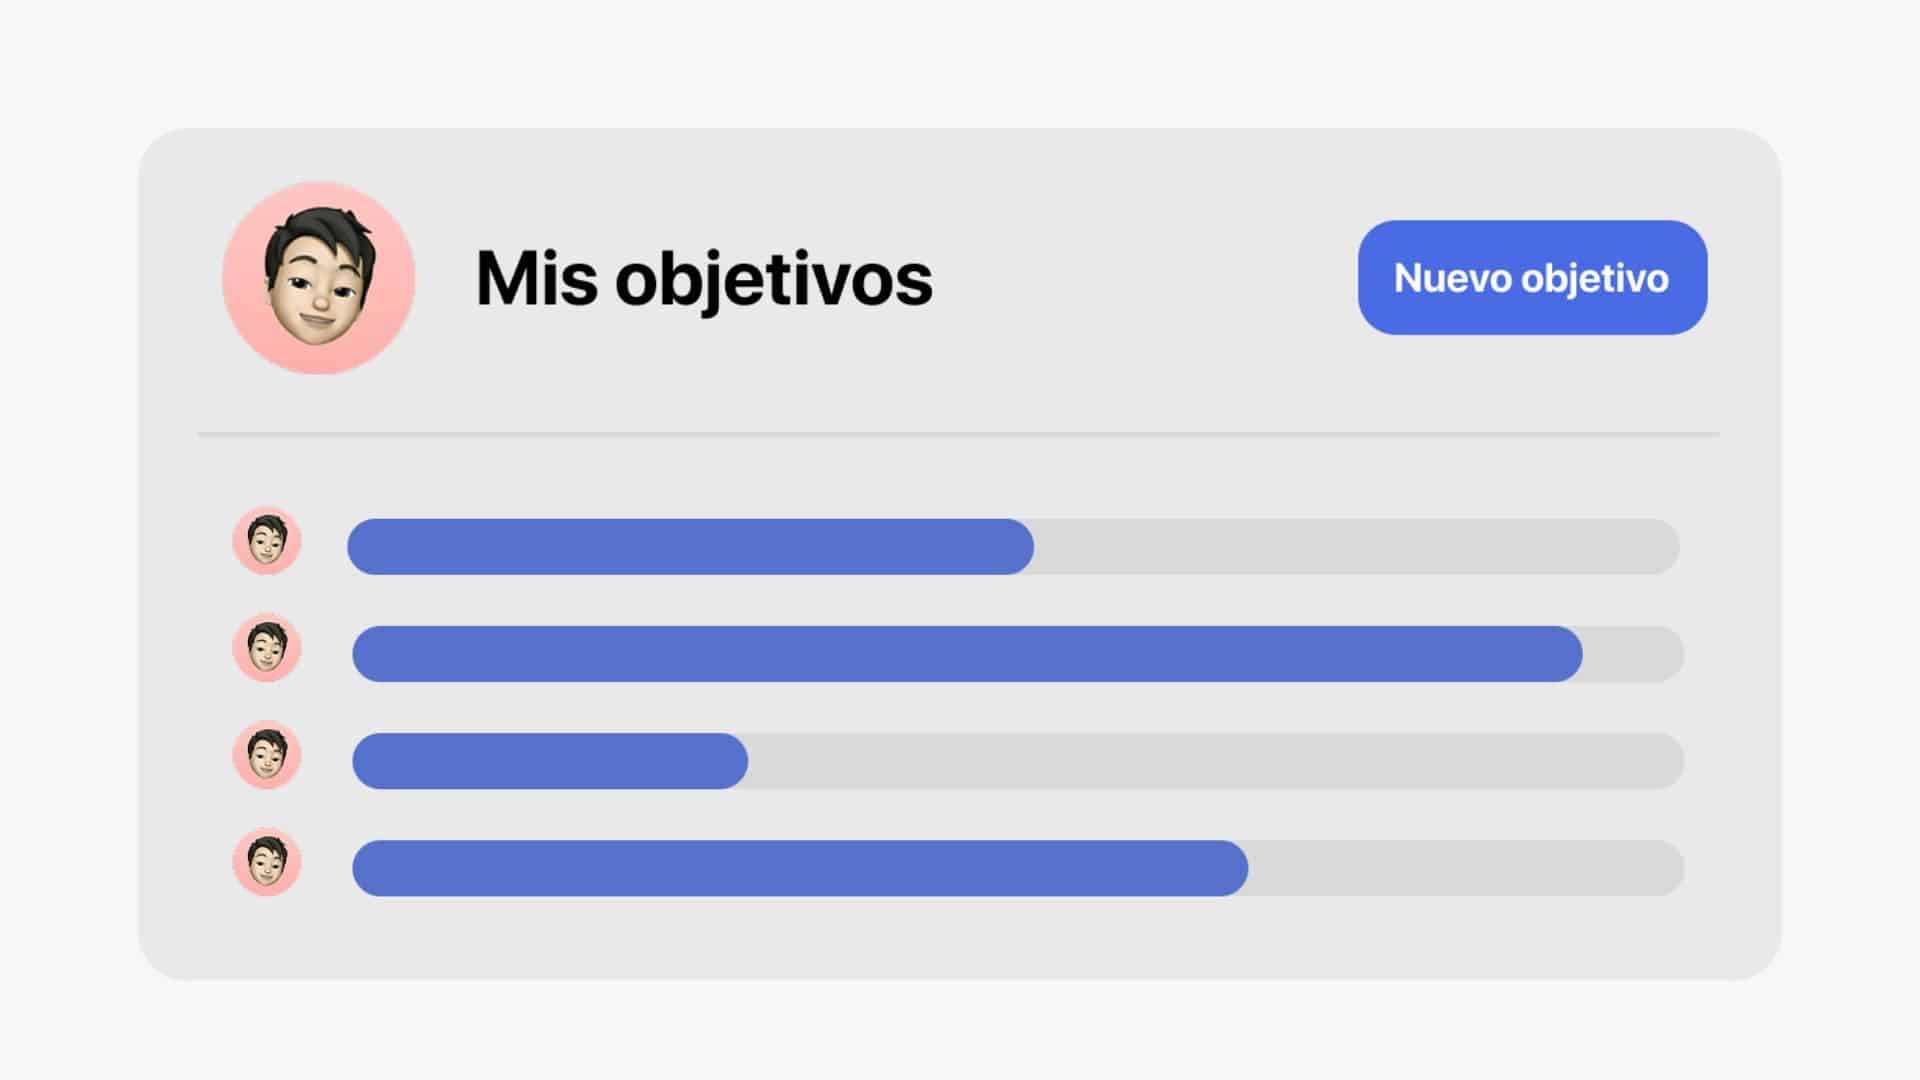Click the large profile avatar beside Mis objetivos

[319, 278]
